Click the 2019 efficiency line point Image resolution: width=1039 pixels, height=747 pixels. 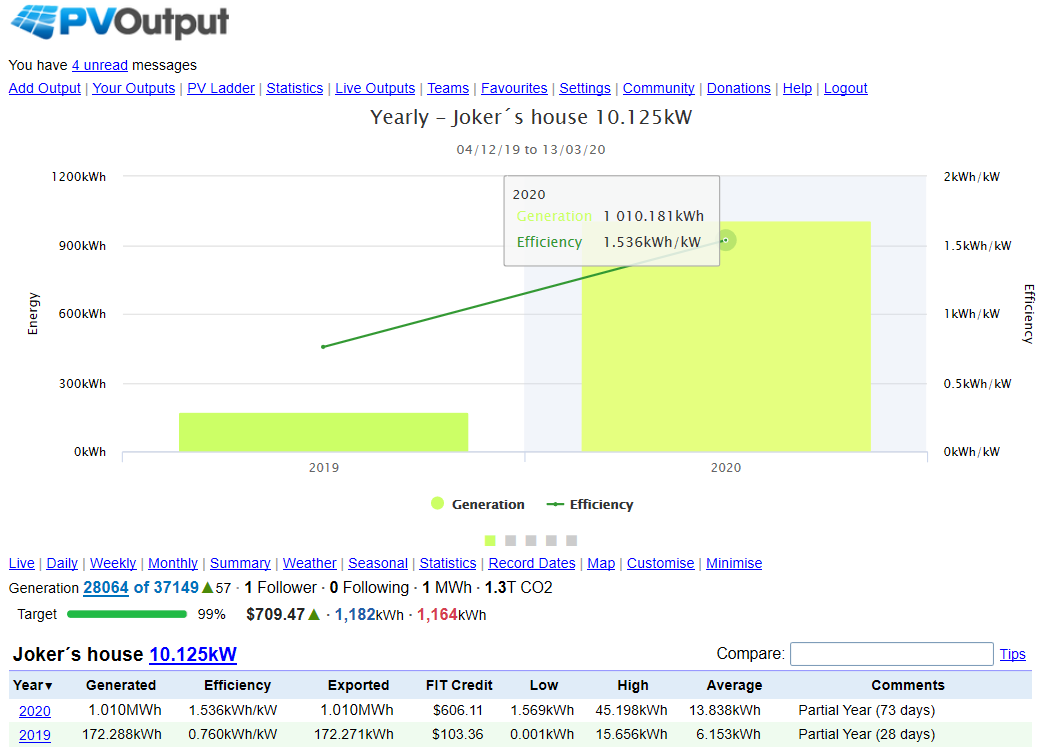pos(323,347)
